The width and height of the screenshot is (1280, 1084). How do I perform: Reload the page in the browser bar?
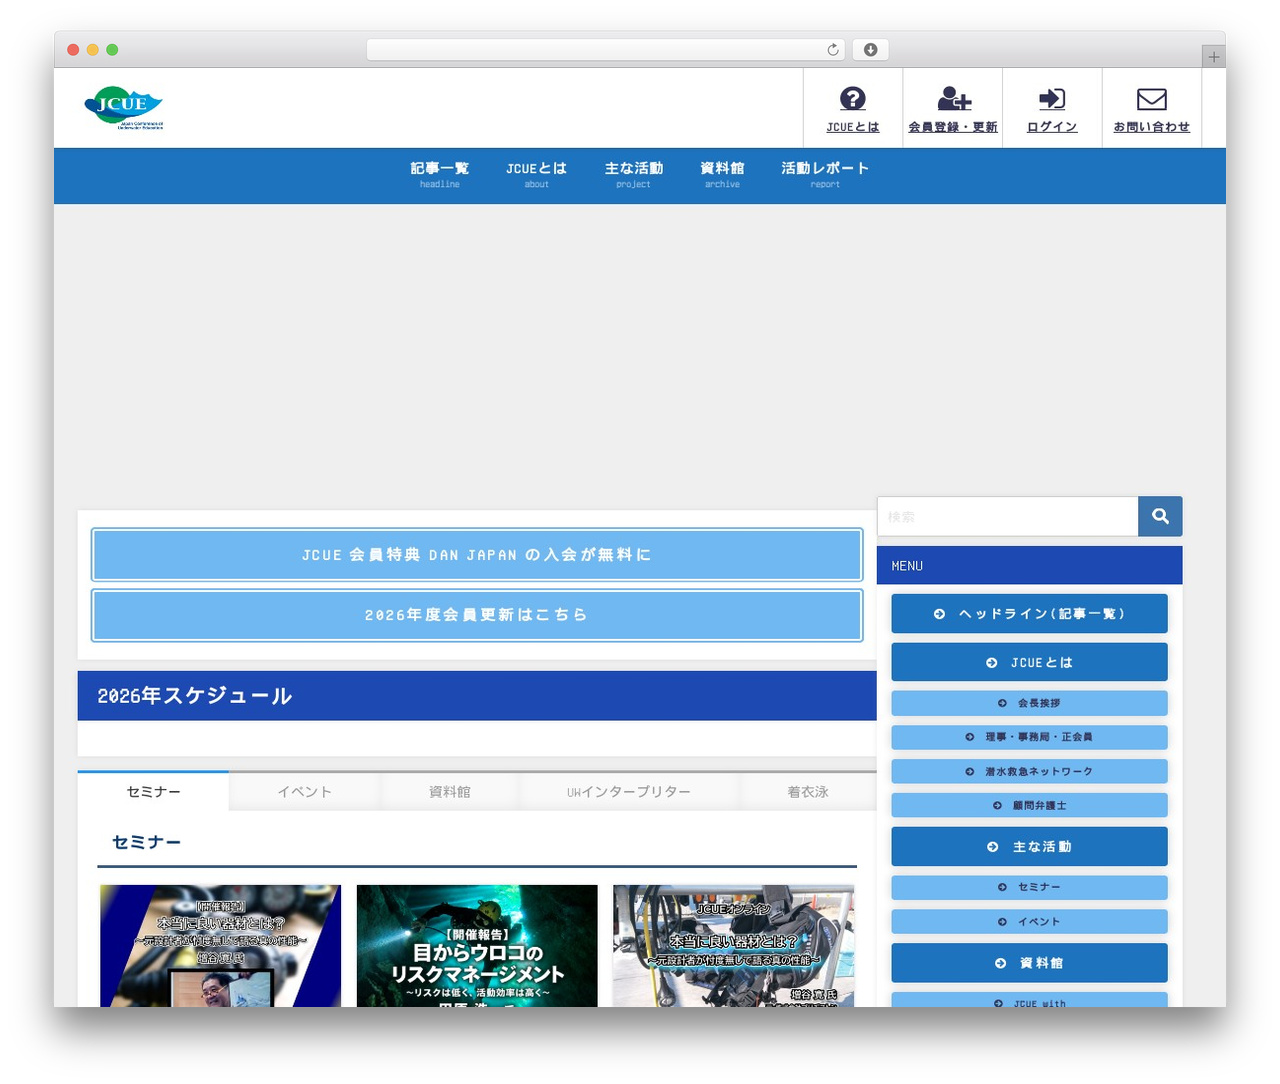[833, 50]
